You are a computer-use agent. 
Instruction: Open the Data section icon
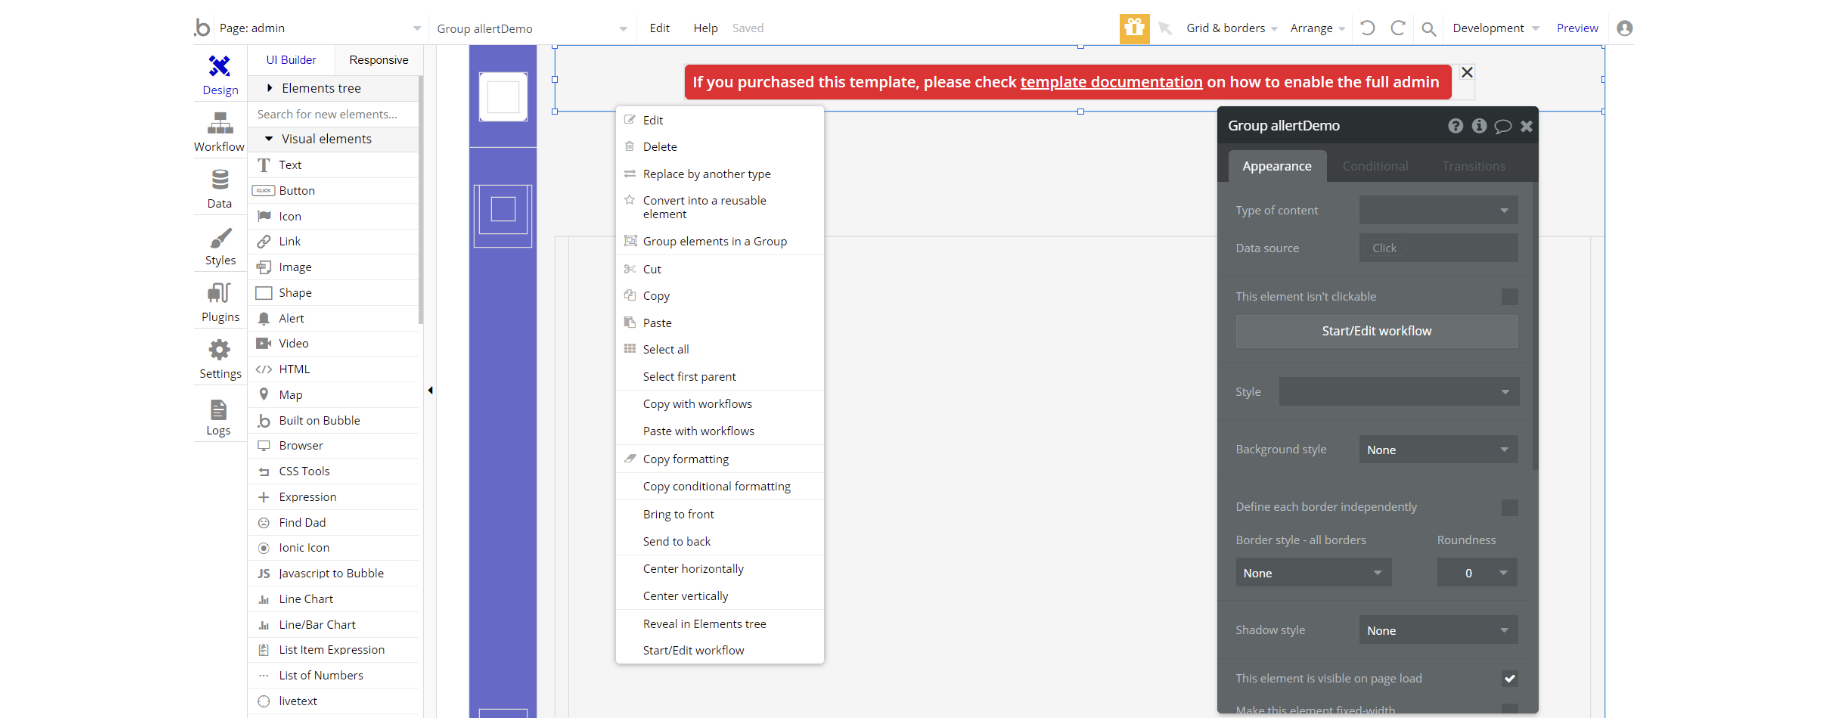pyautogui.click(x=219, y=189)
